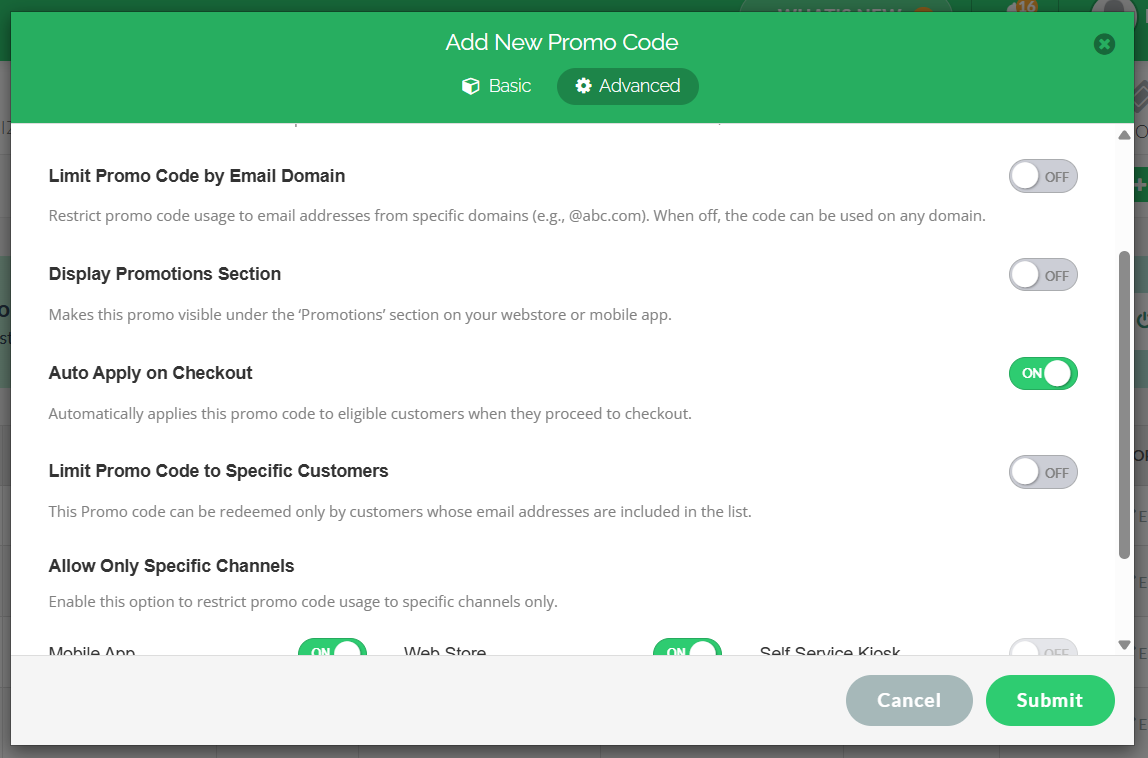
Task: Cancel the promo code creation
Action: click(909, 700)
